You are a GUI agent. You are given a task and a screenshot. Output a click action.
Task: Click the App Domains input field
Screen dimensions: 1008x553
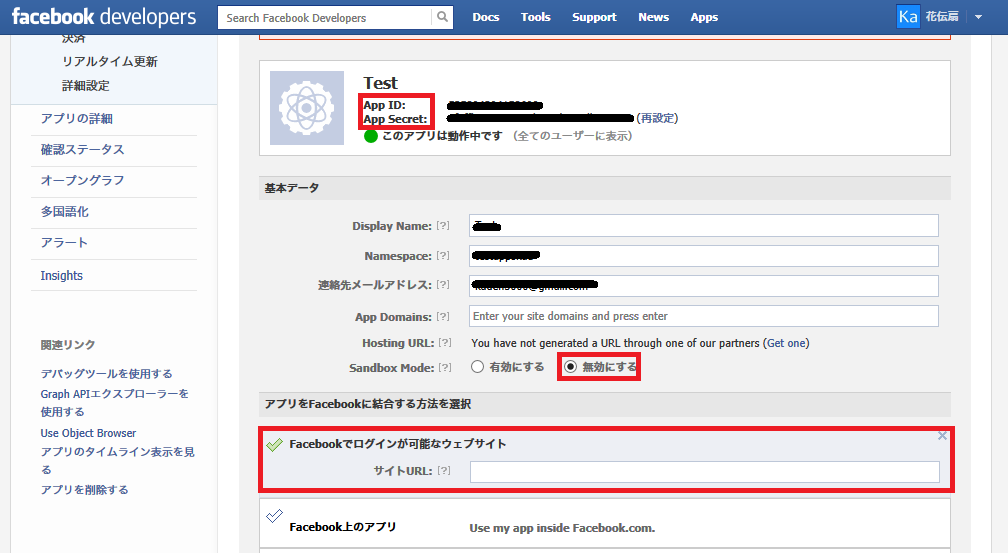pos(703,316)
